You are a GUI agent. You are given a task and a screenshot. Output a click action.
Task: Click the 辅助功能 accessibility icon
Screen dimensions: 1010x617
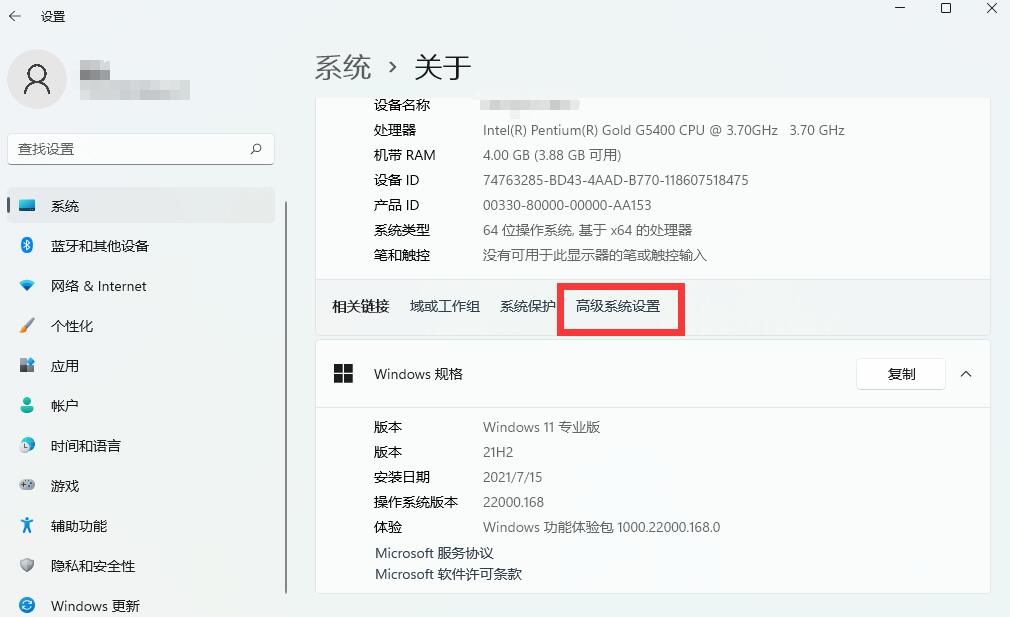click(x=27, y=526)
